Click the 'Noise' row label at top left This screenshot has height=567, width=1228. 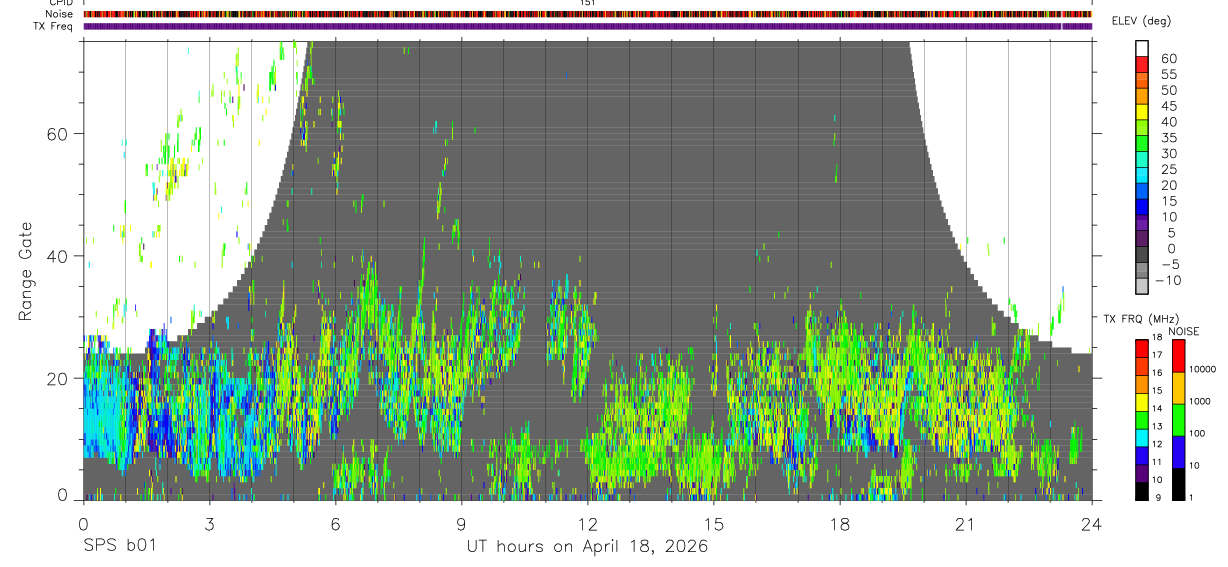(x=59, y=14)
